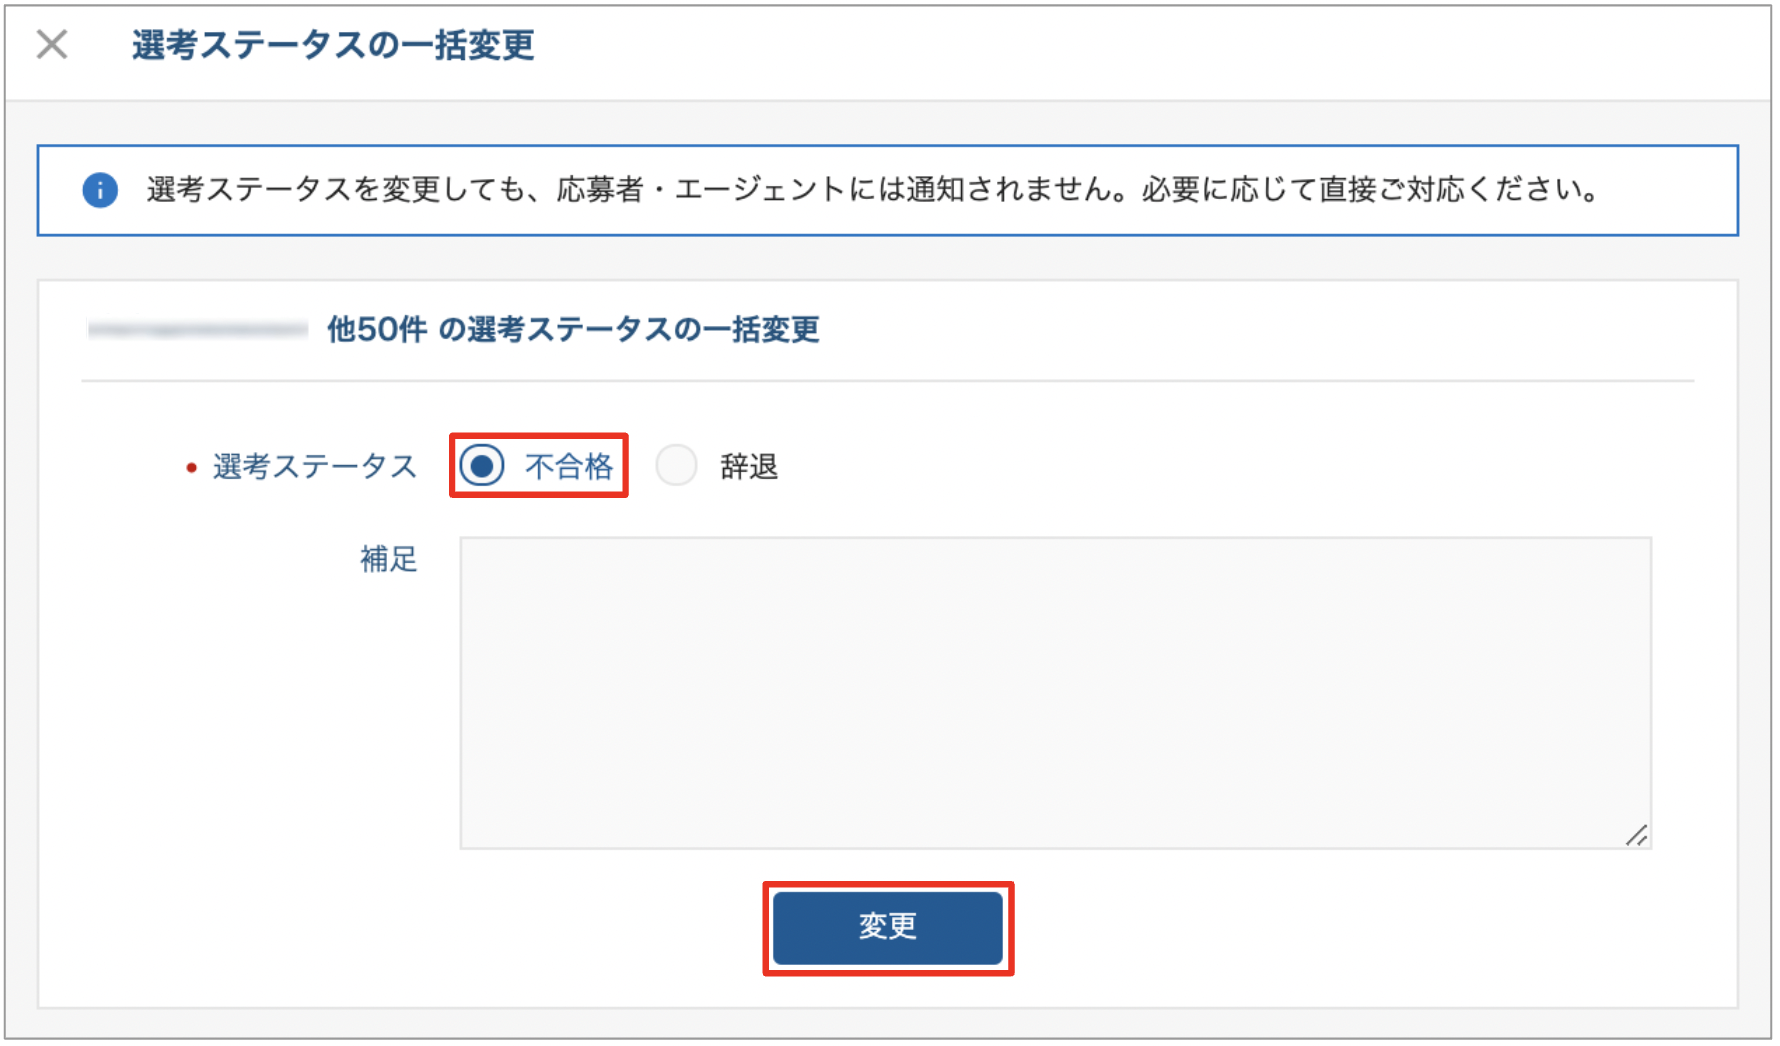This screenshot has width=1780, height=1046.
Task: Click the 選考ステータス field label
Action: (314, 466)
